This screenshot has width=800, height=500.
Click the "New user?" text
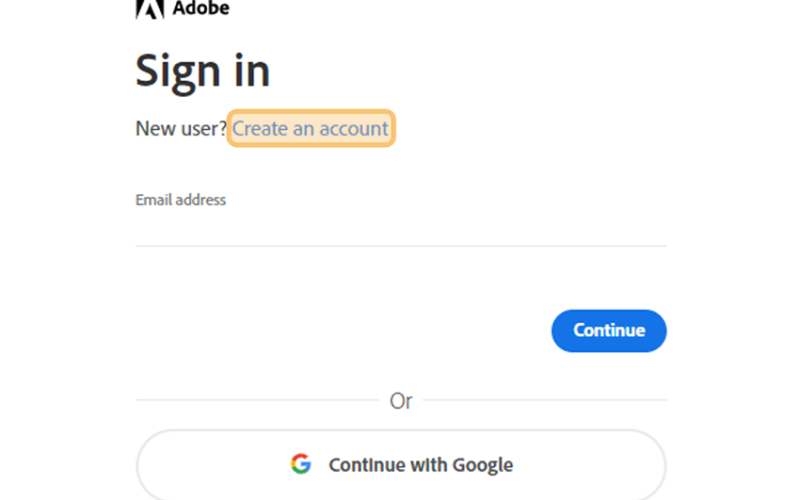click(181, 129)
